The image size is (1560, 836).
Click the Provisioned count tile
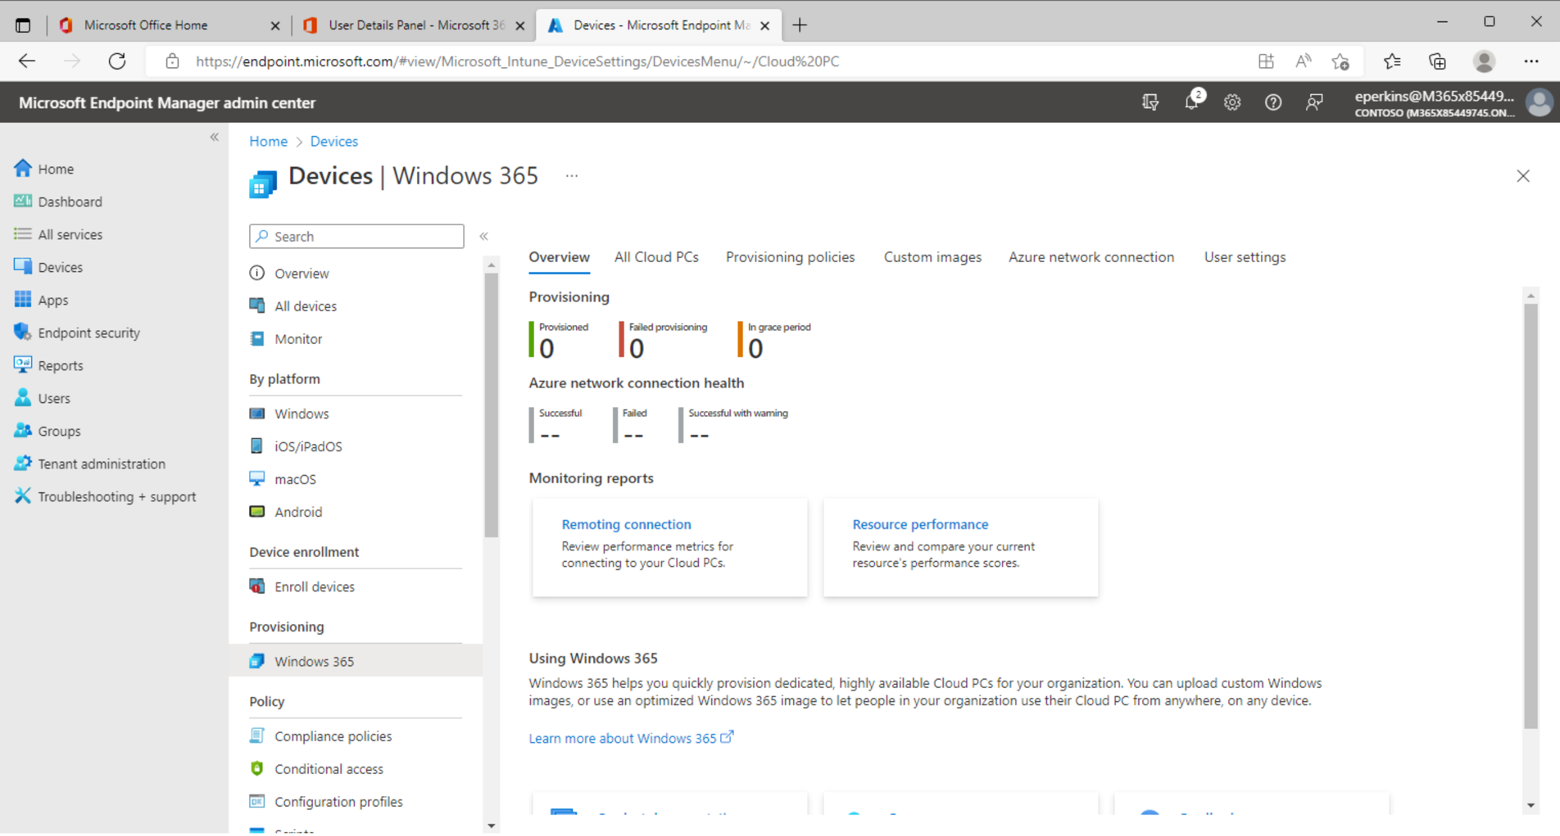559,340
